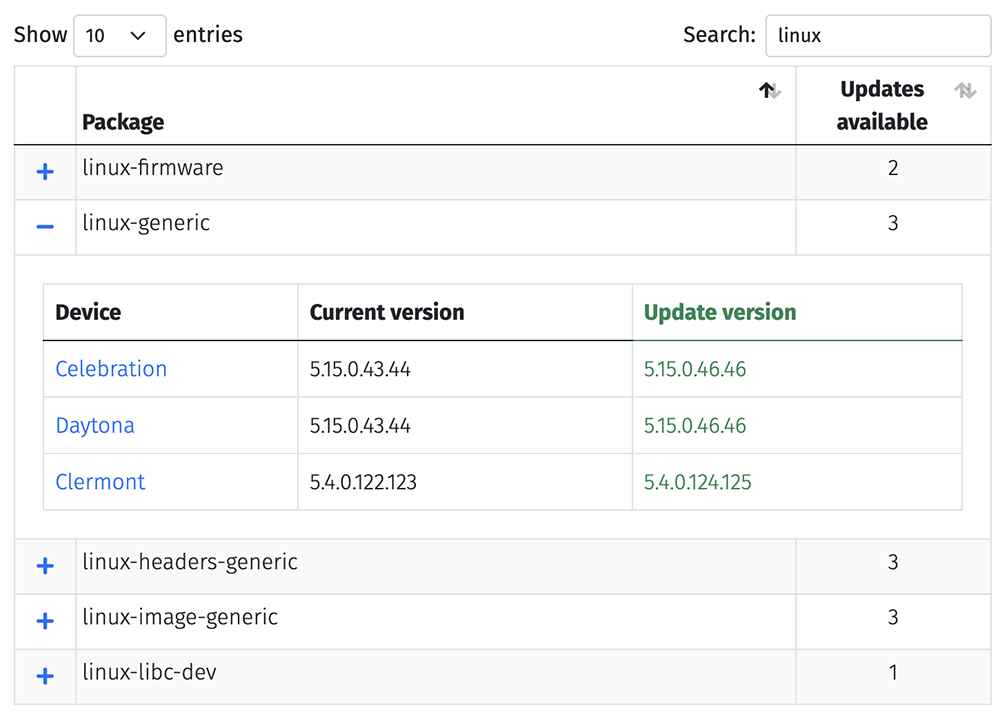Sort by the Updates available column
This screenshot has width=1000, height=714.
965,91
